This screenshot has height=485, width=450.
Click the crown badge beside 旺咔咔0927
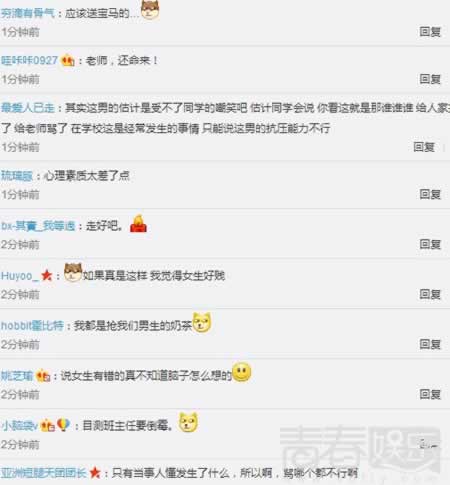pyautogui.click(x=68, y=60)
